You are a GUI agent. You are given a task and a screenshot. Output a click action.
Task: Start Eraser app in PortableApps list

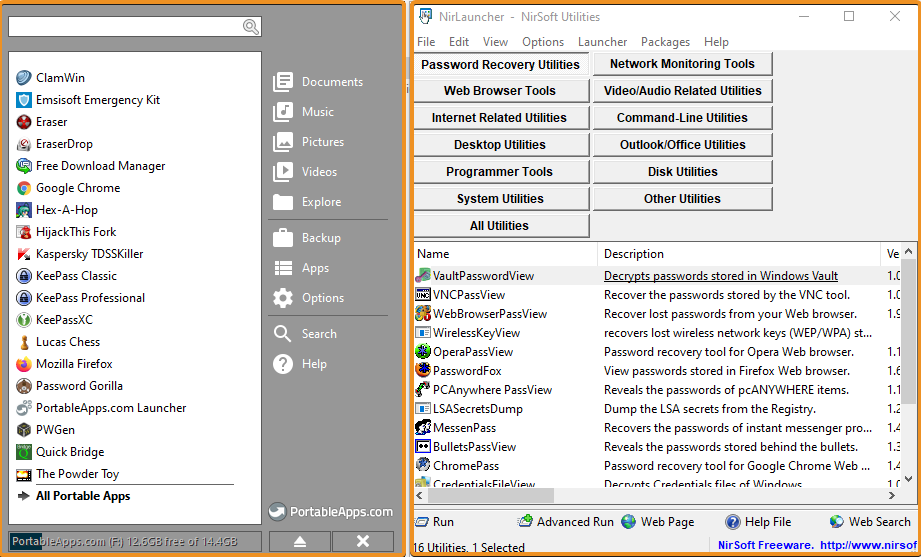coord(42,122)
